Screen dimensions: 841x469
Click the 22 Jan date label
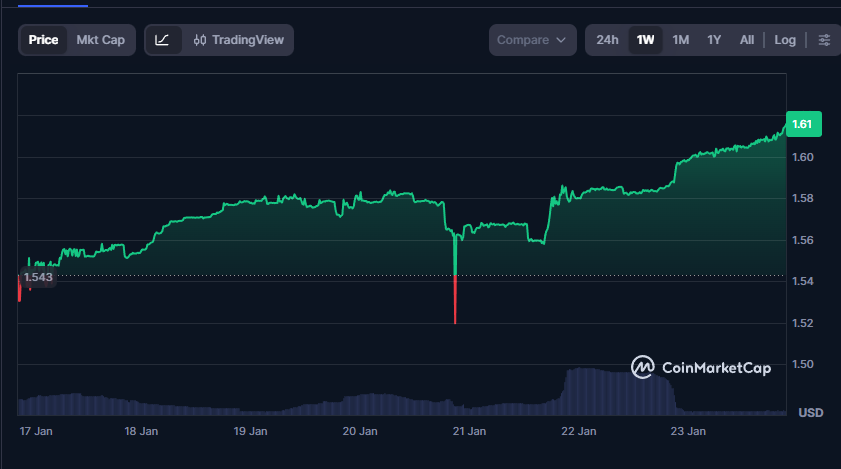(579, 431)
